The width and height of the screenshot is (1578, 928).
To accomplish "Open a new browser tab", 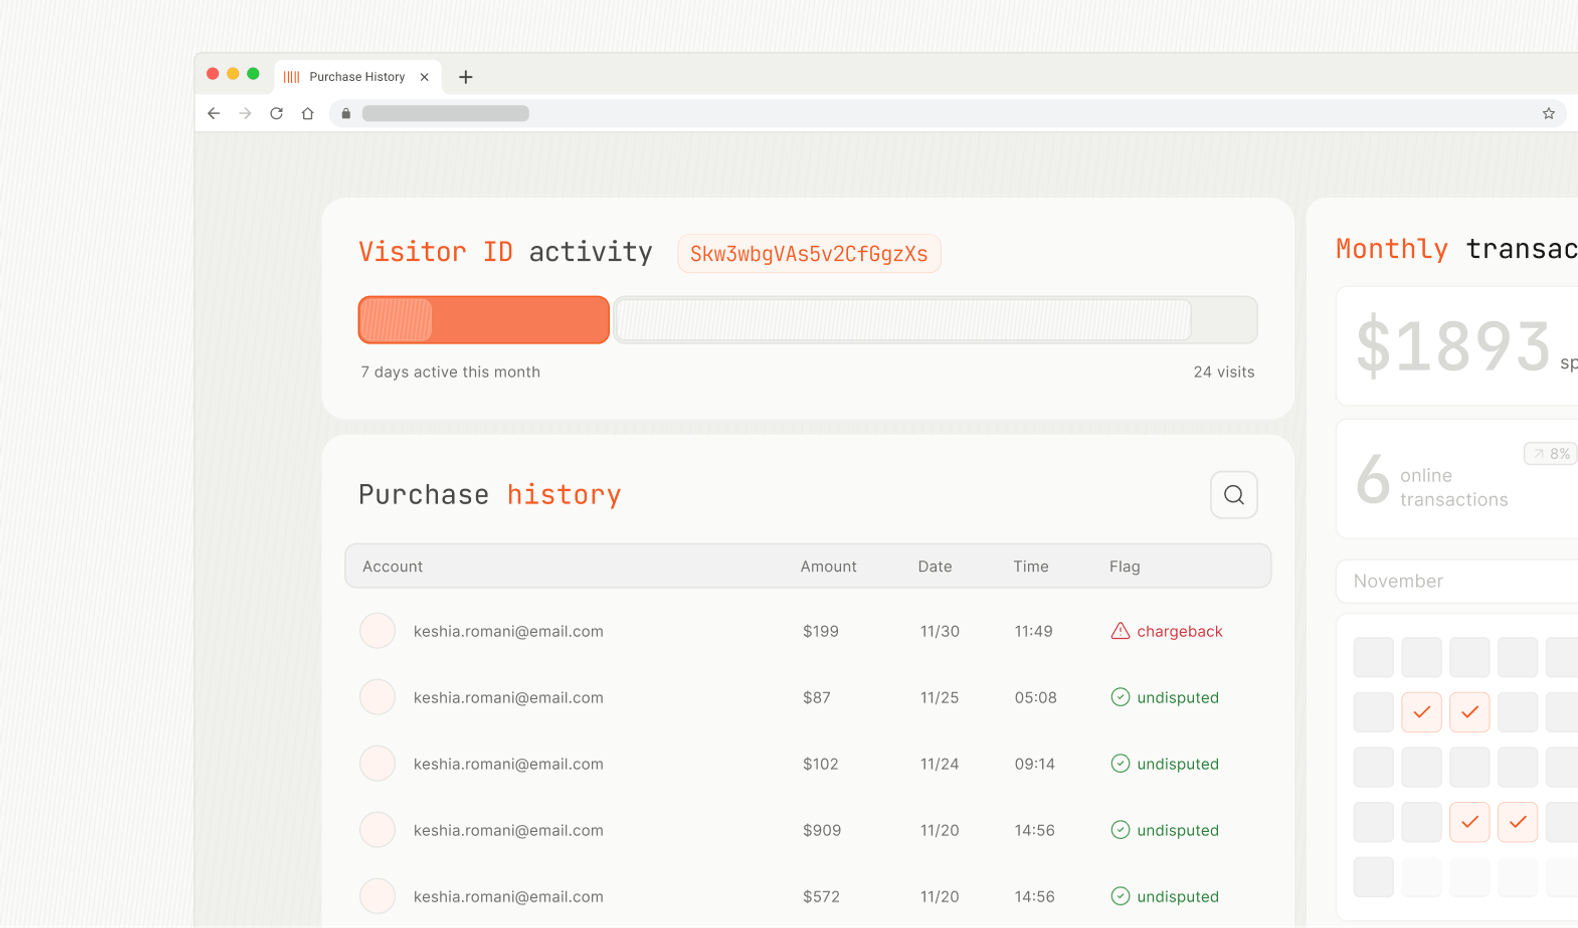I will (x=465, y=77).
